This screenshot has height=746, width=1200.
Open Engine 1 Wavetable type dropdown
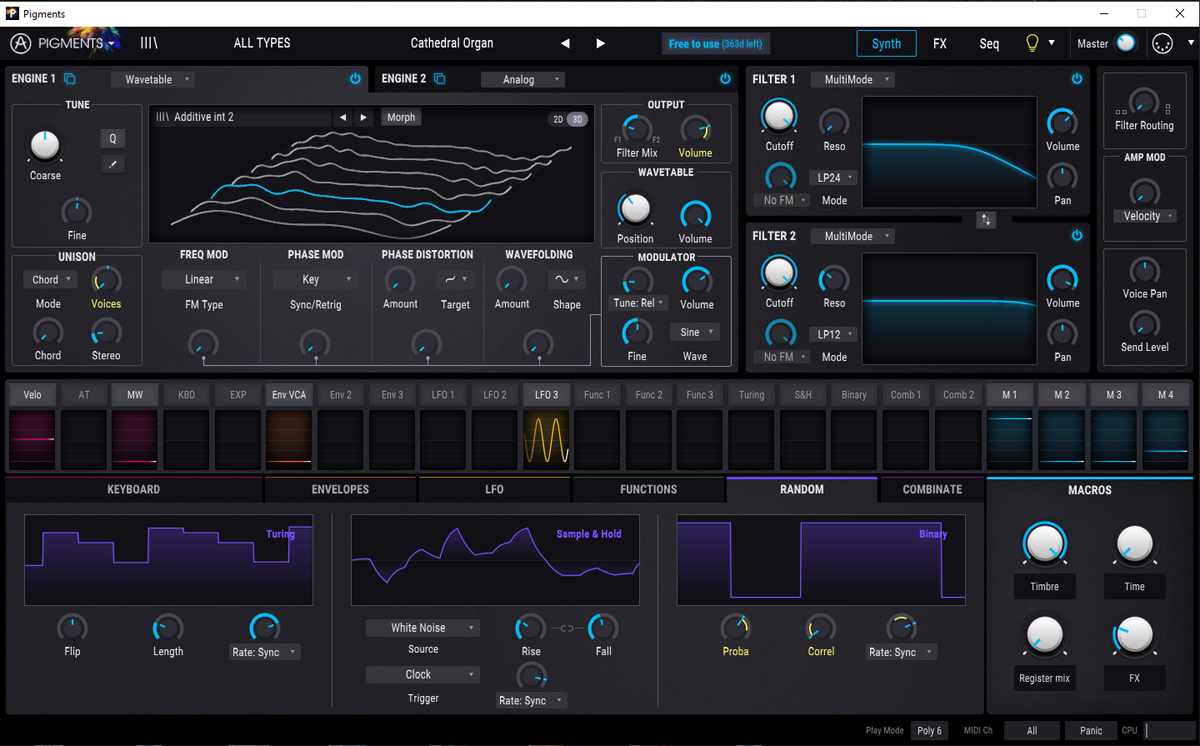(x=153, y=79)
